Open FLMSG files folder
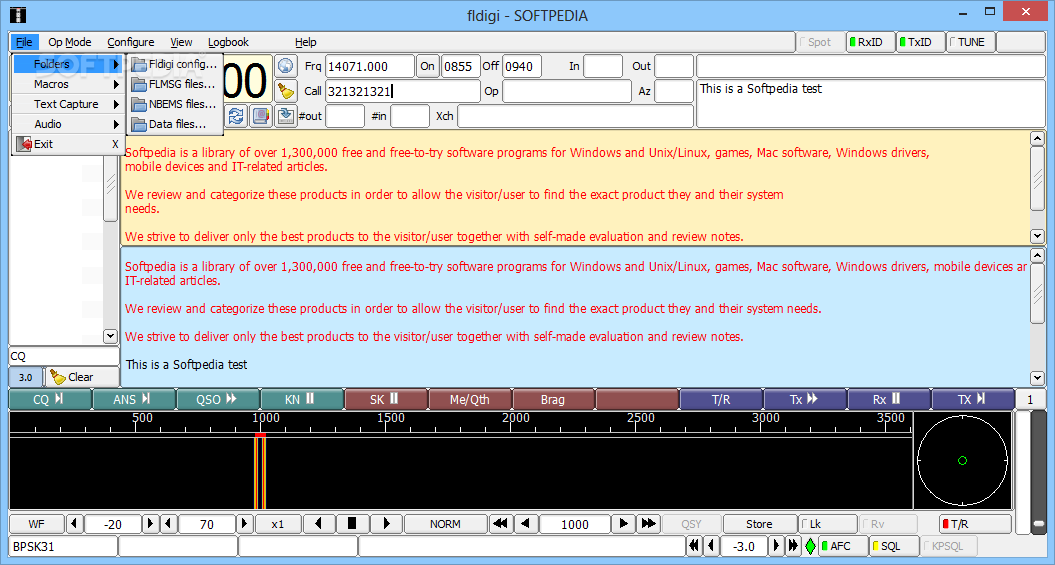 pos(176,84)
